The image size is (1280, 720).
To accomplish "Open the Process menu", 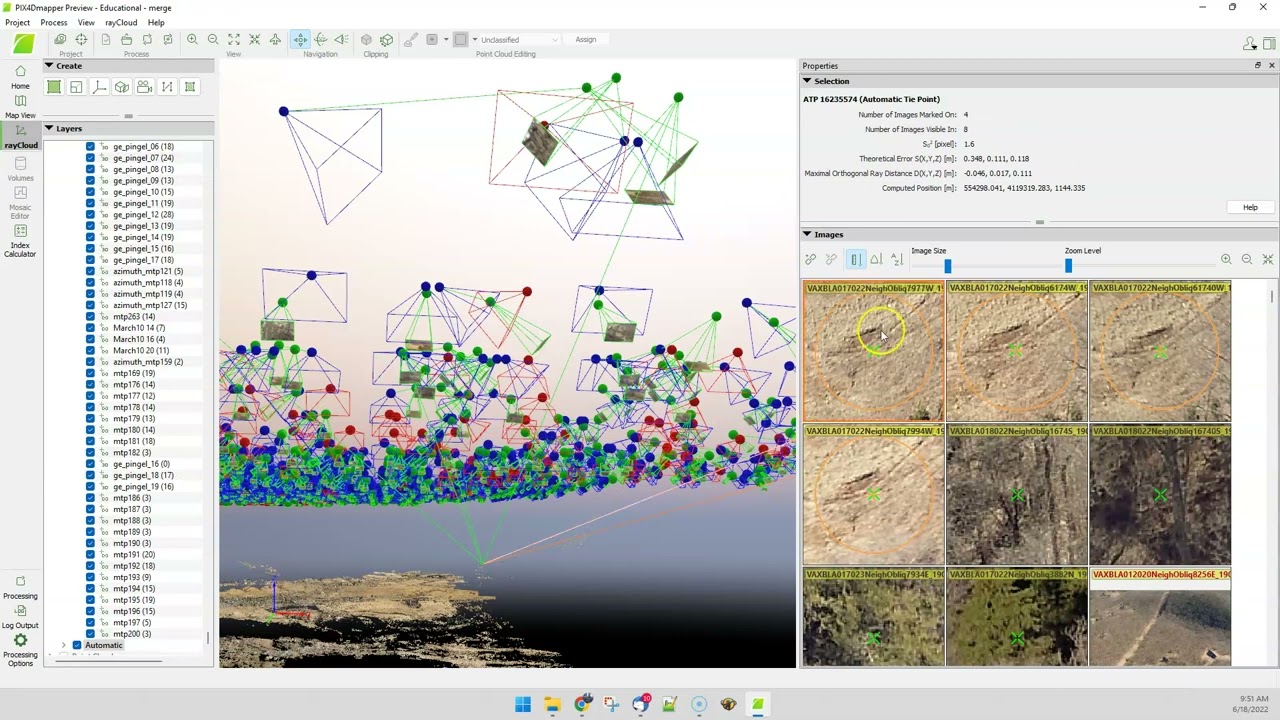I will click(x=54, y=22).
